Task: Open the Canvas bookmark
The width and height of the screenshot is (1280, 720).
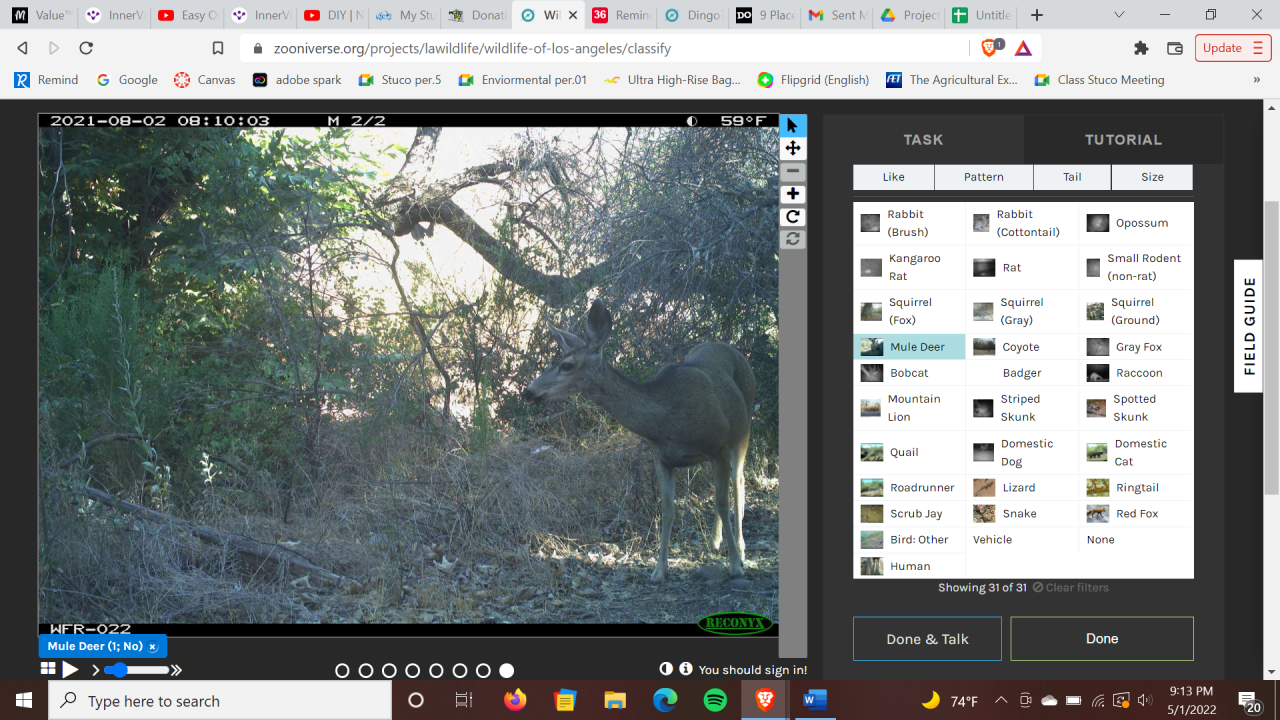Action: tap(204, 80)
